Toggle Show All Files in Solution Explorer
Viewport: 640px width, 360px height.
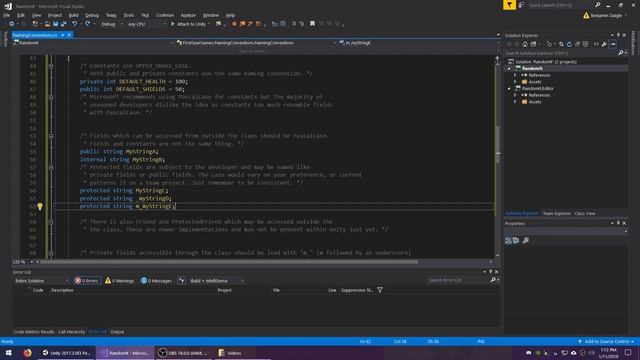[585, 44]
